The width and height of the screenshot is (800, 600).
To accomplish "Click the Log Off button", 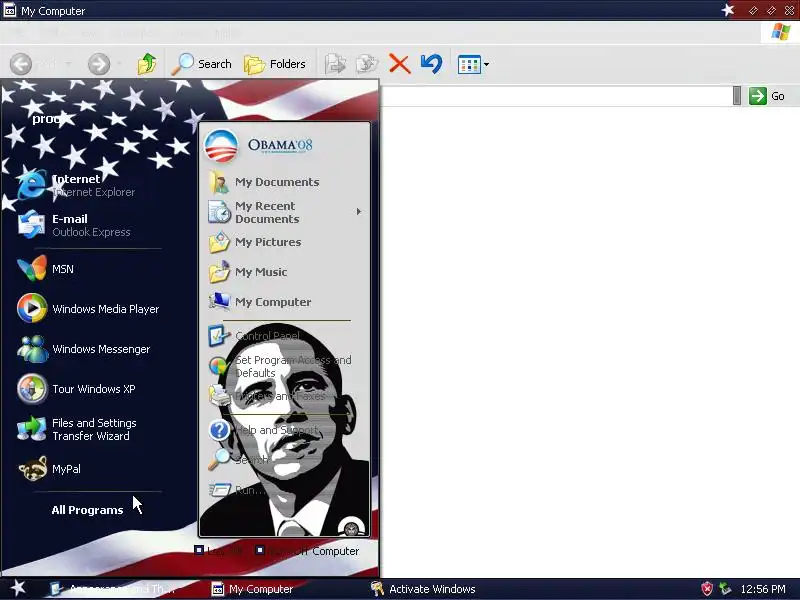I will [x=218, y=551].
